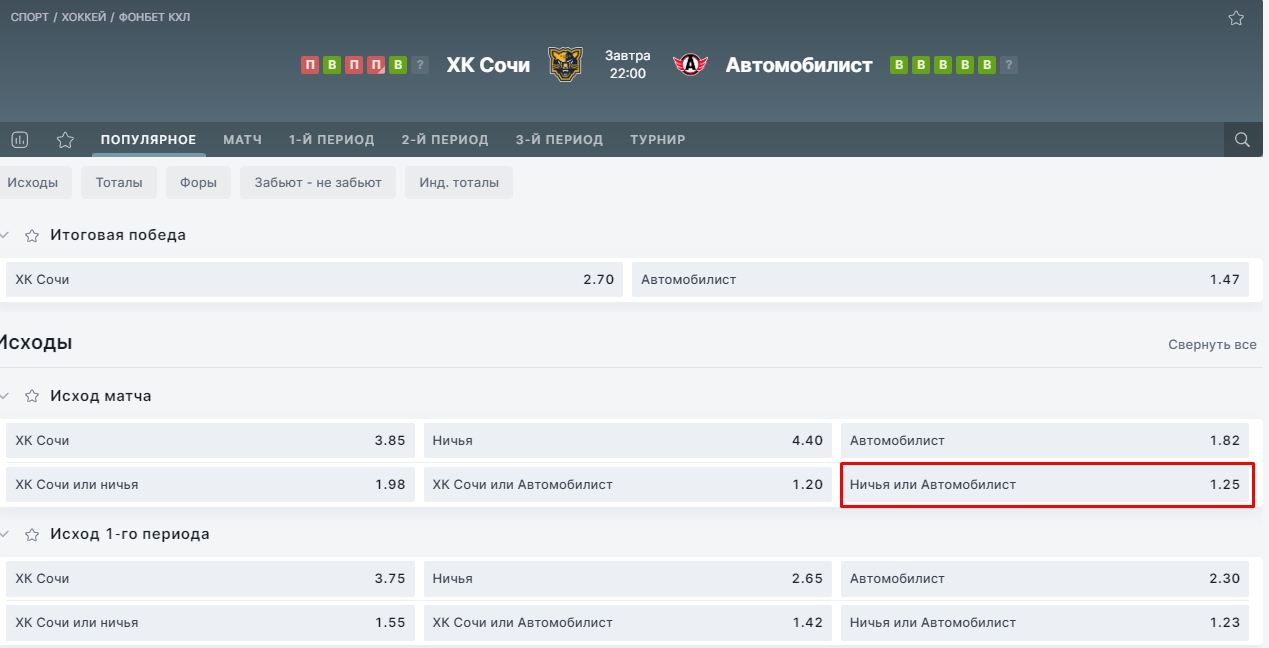The width and height of the screenshot is (1269, 648).
Task: Bet on ХК Сочи final win 2.70
Action: coord(314,279)
